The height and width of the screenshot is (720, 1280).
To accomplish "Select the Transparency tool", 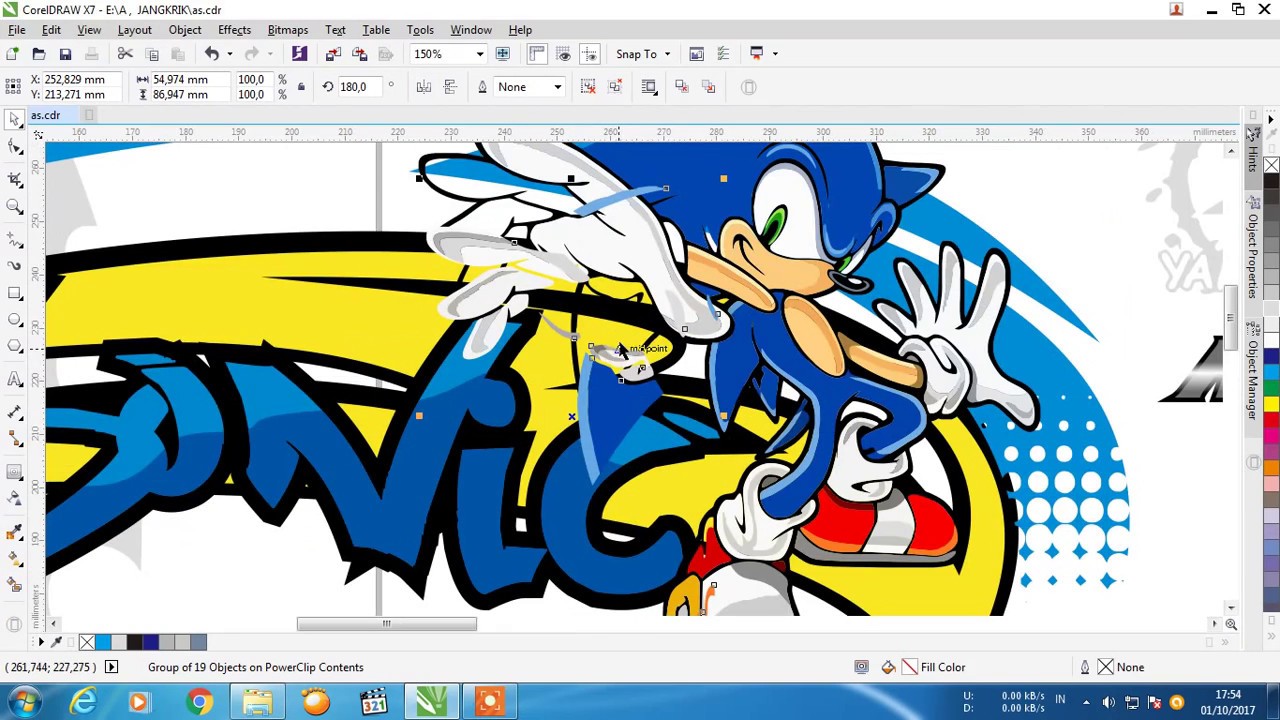I will [x=15, y=498].
